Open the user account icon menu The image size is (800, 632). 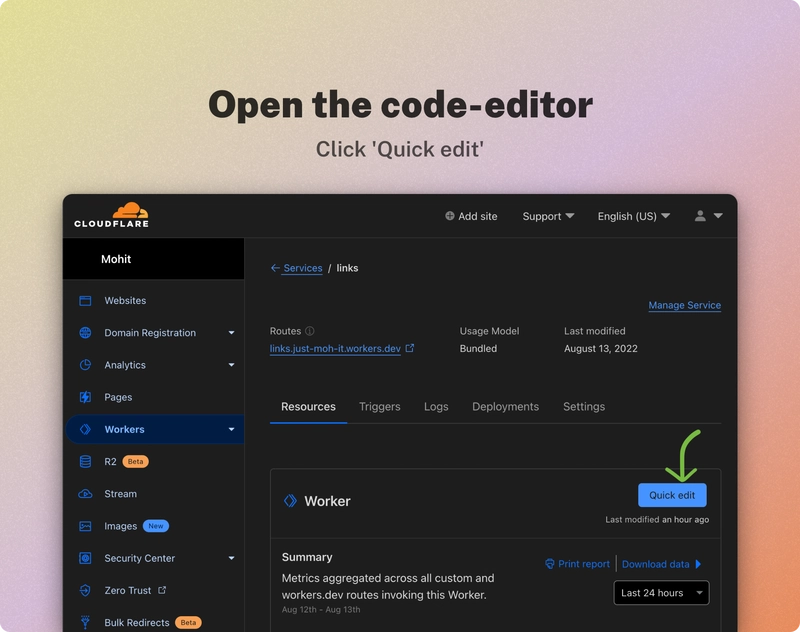(700, 216)
